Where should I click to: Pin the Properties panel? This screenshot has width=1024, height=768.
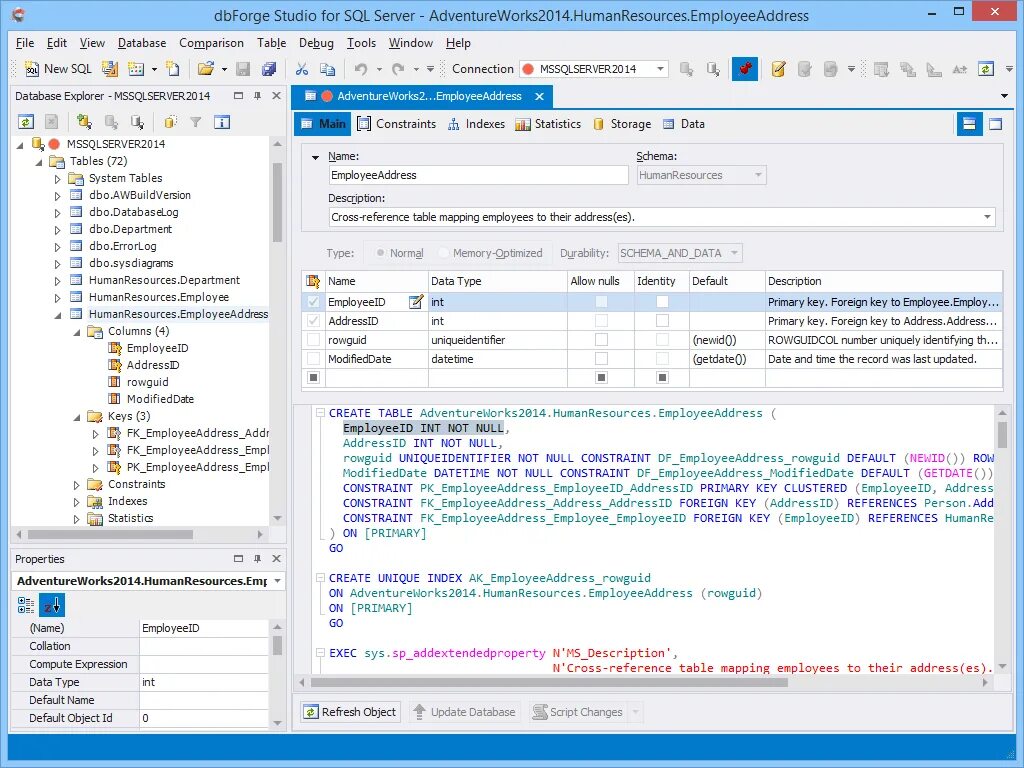257,559
